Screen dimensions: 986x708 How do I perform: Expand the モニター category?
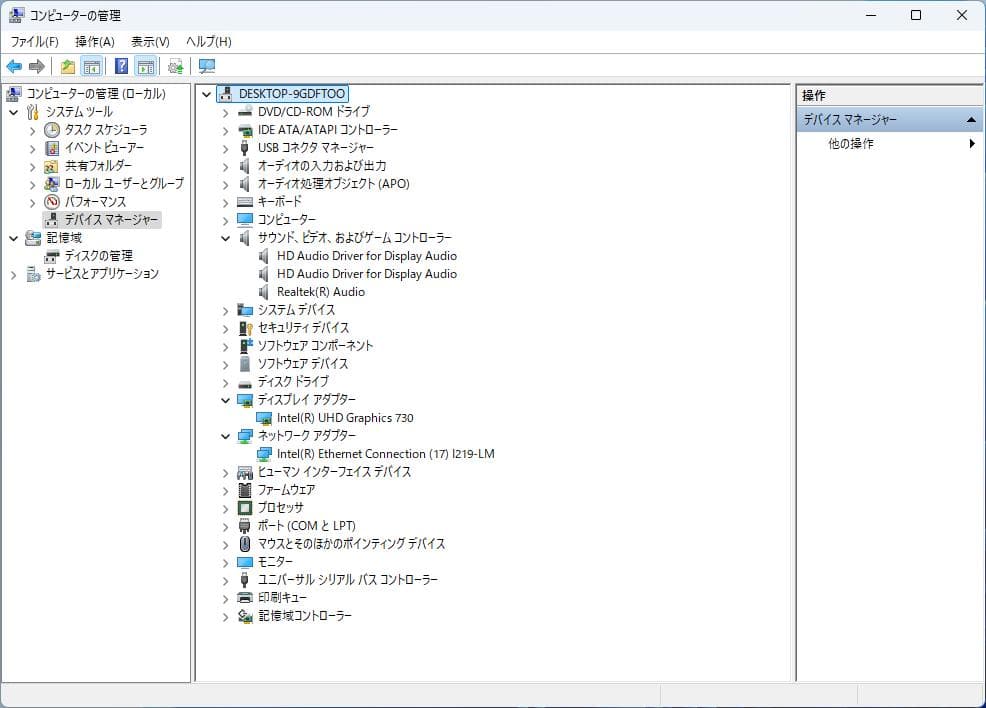pos(224,561)
